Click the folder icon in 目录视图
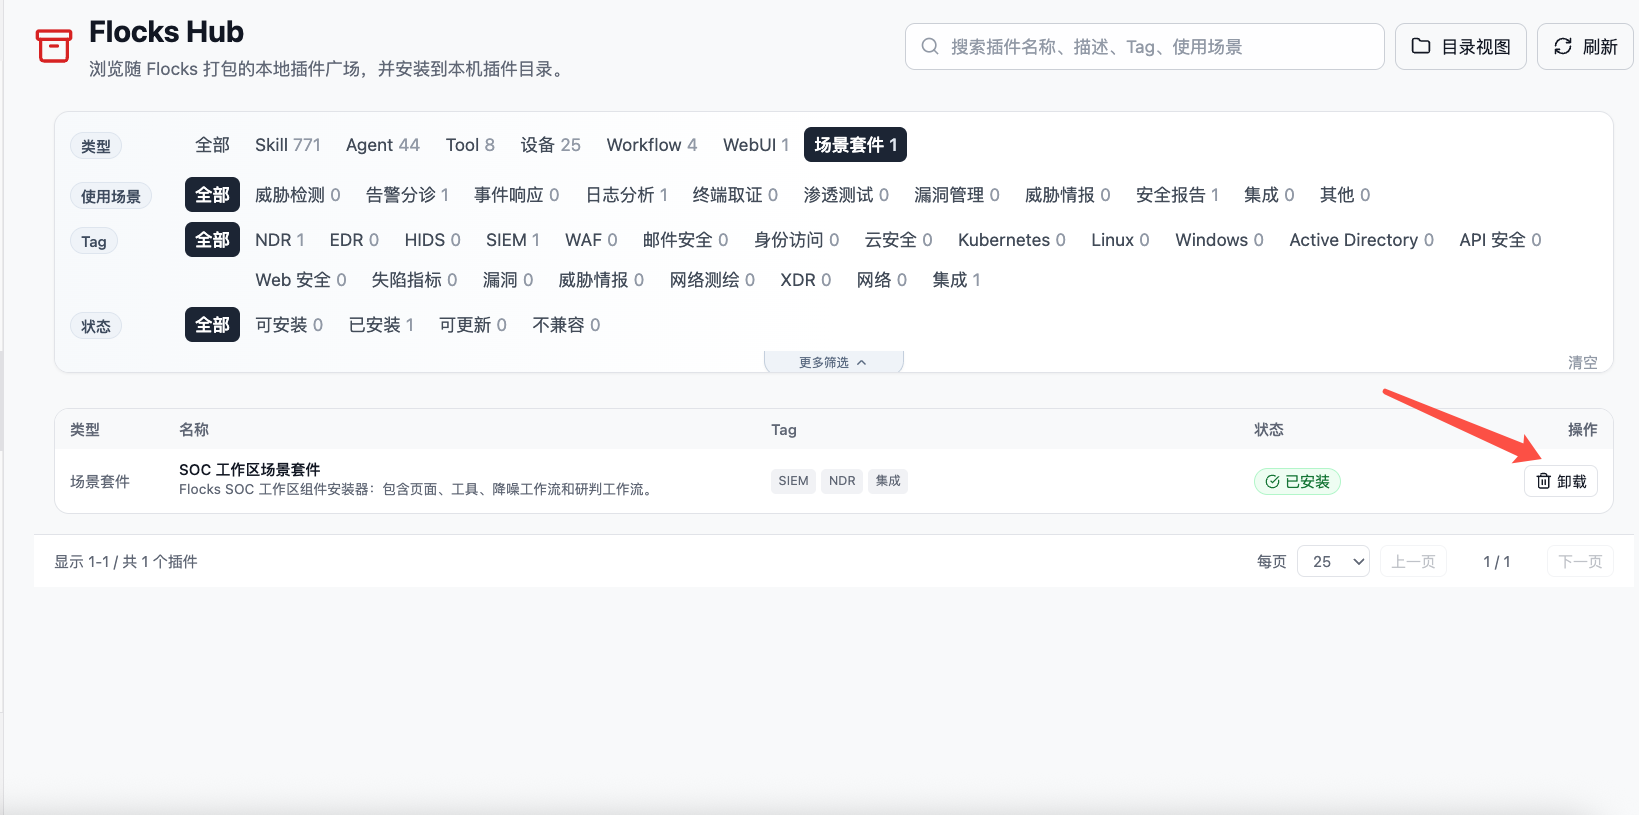Screen dimensions: 1639x815 pos(1421,46)
